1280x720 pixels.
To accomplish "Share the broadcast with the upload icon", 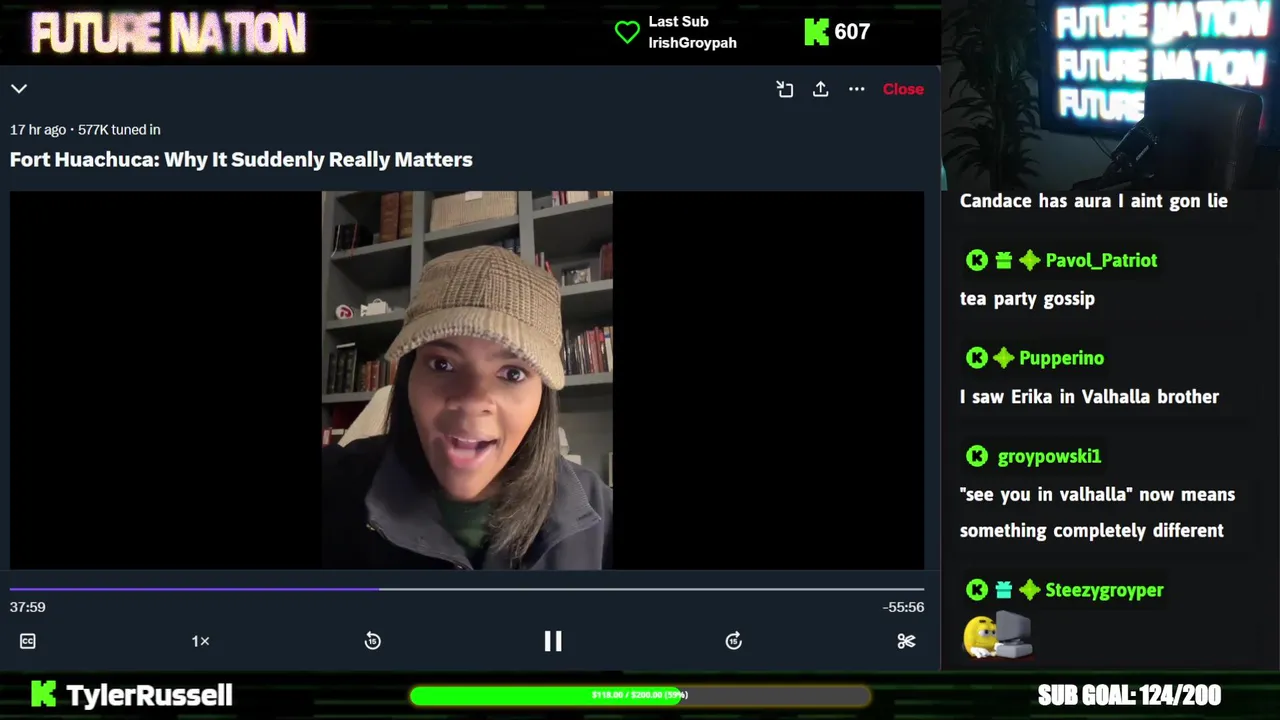I will (820, 89).
